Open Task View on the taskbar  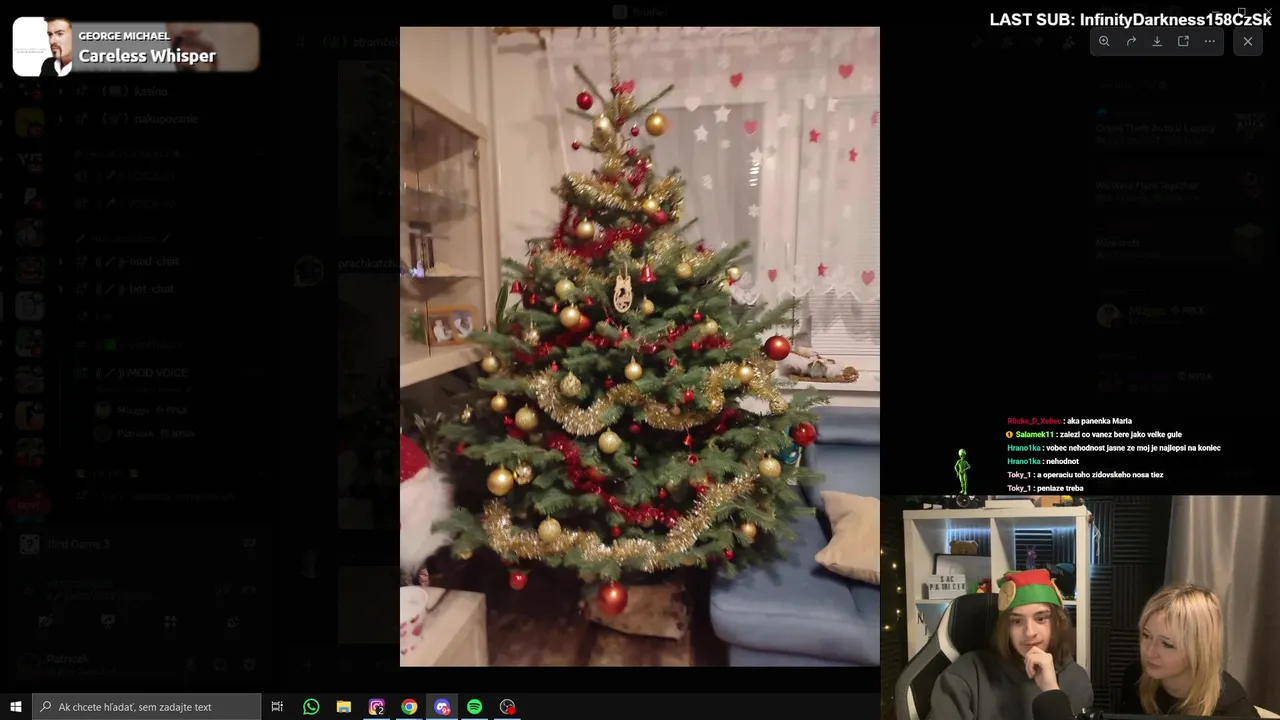(277, 707)
